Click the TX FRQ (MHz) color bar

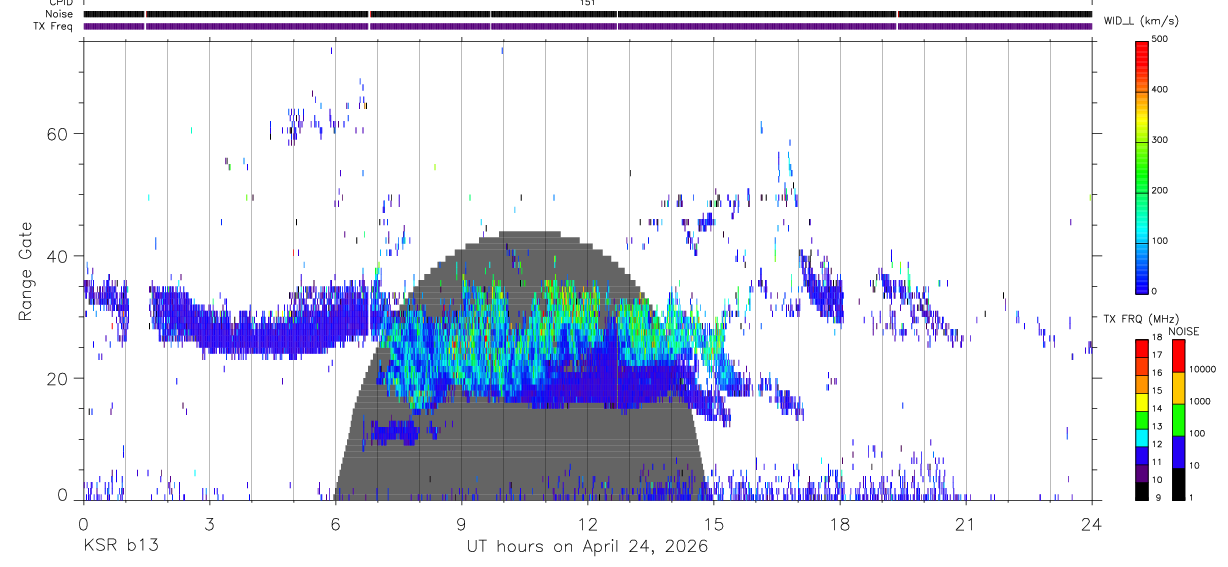1142,419
